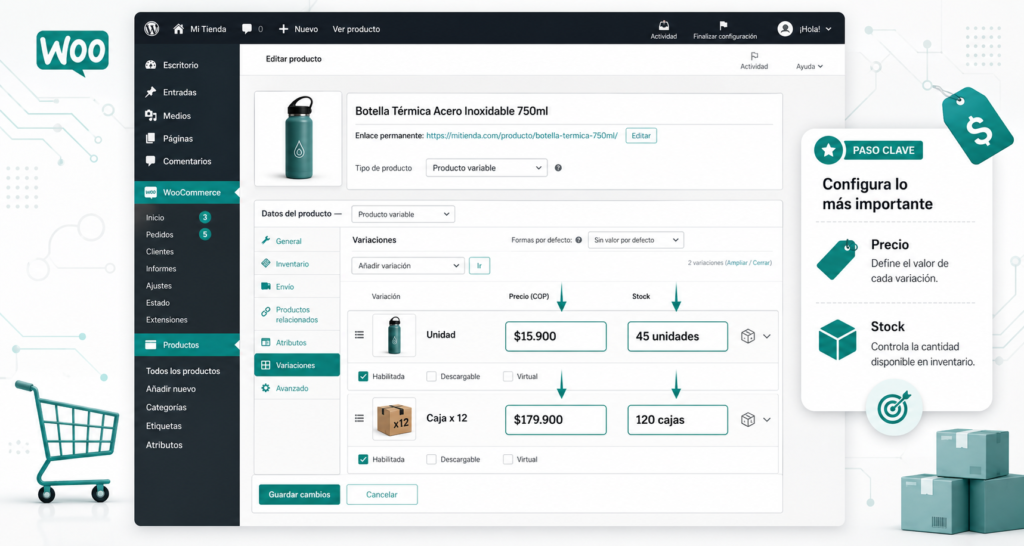Open Comentarios in the sidebar
This screenshot has height=546, width=1024.
pyautogui.click(x=178, y=161)
